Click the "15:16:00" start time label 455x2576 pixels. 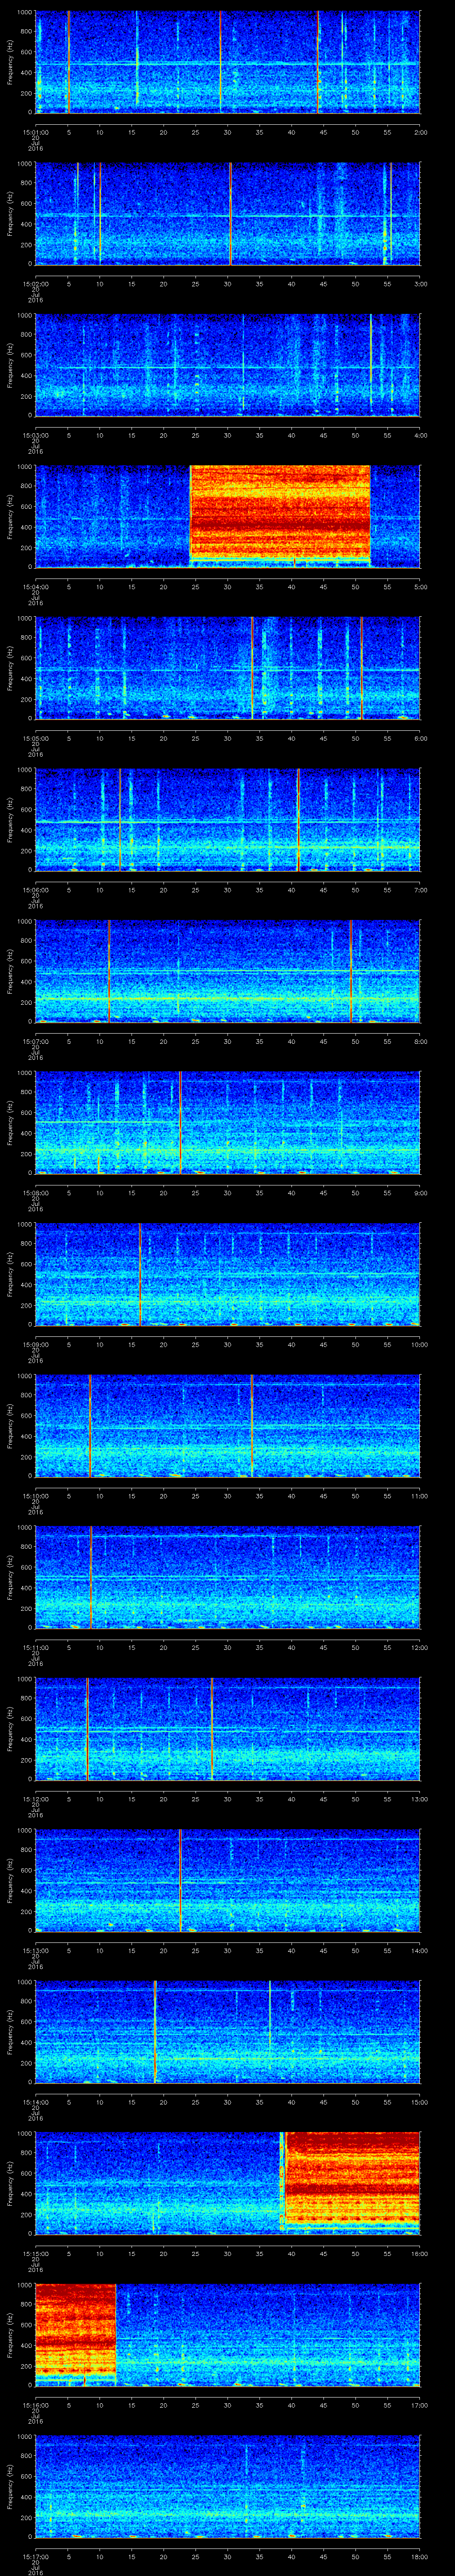35,2405
